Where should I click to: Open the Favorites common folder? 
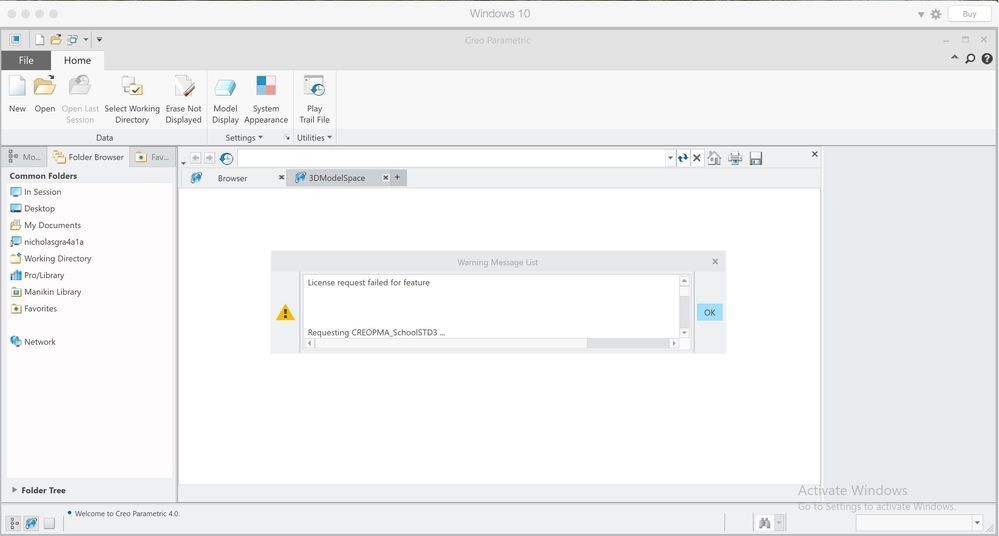(x=34, y=308)
